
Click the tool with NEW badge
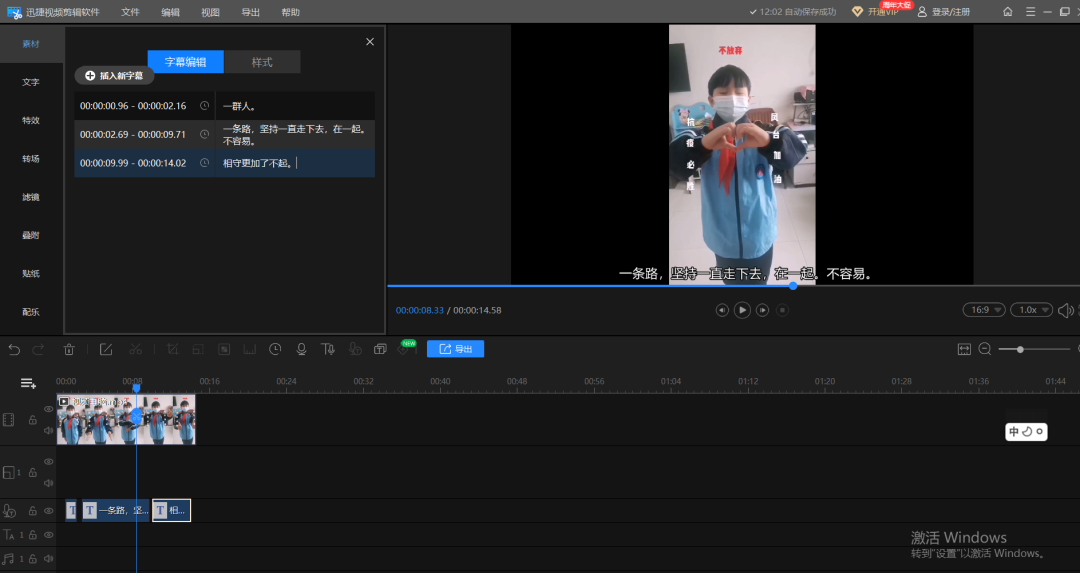tap(405, 348)
